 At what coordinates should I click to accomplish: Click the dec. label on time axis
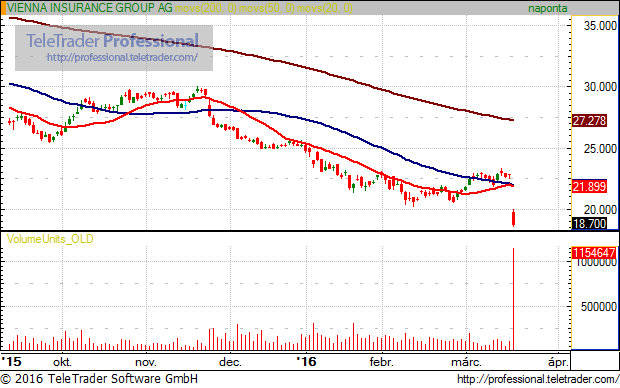click(230, 362)
